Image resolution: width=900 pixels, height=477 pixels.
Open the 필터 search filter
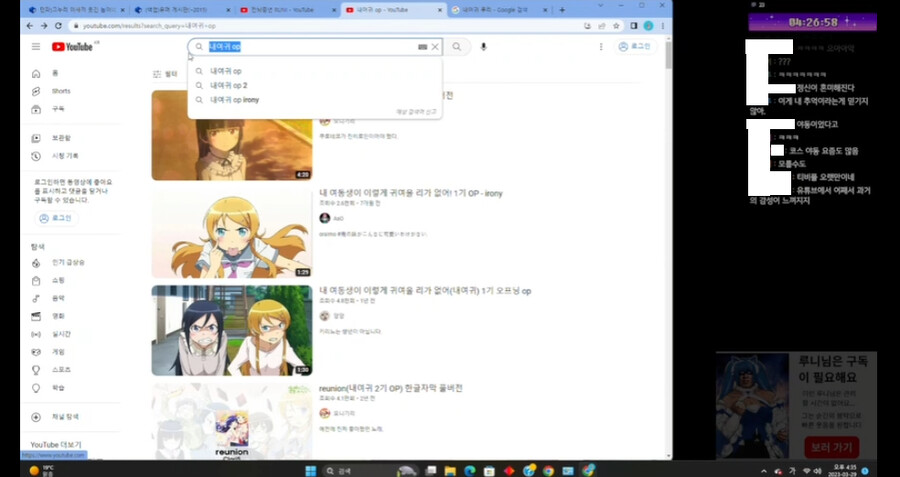click(x=165, y=74)
